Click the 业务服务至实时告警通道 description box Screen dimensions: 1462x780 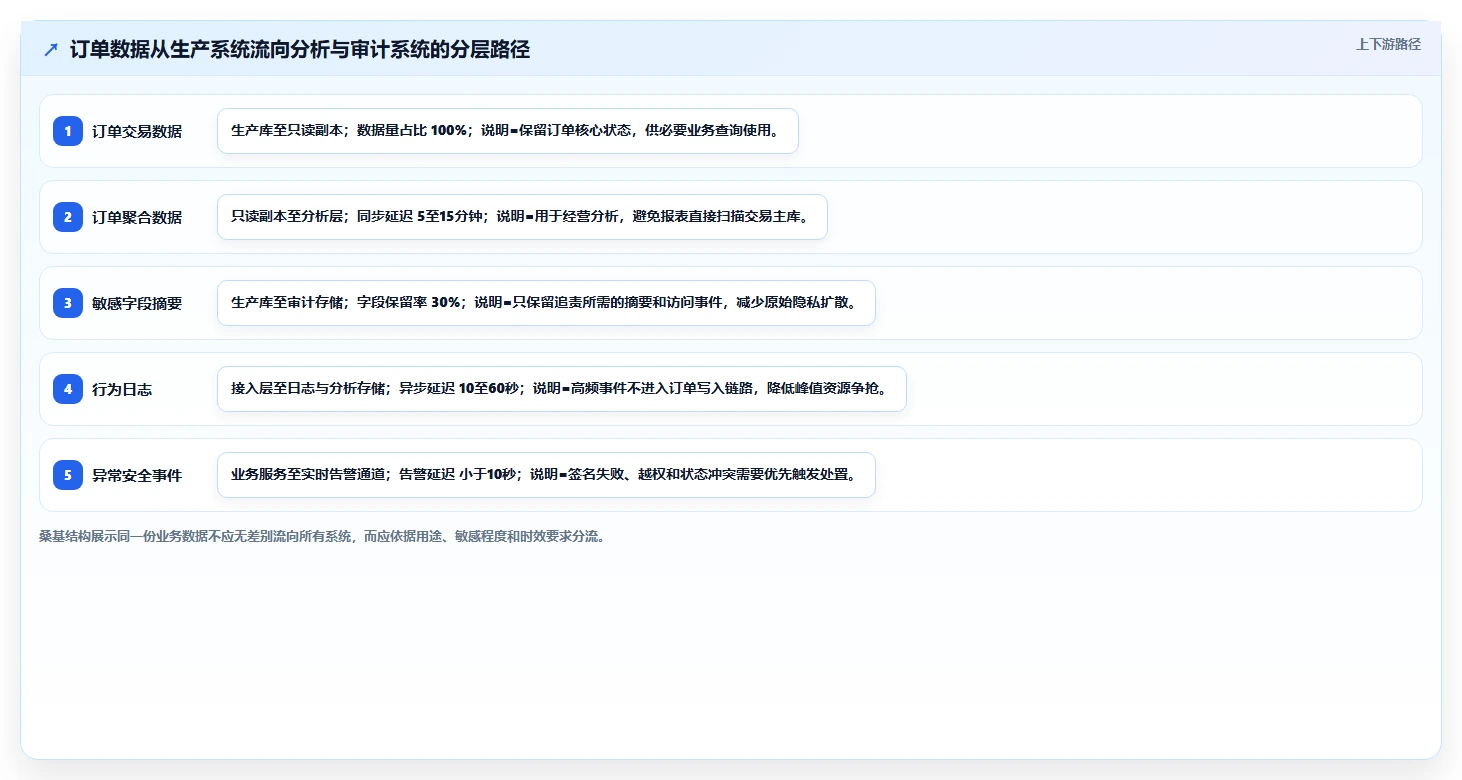(x=546, y=475)
